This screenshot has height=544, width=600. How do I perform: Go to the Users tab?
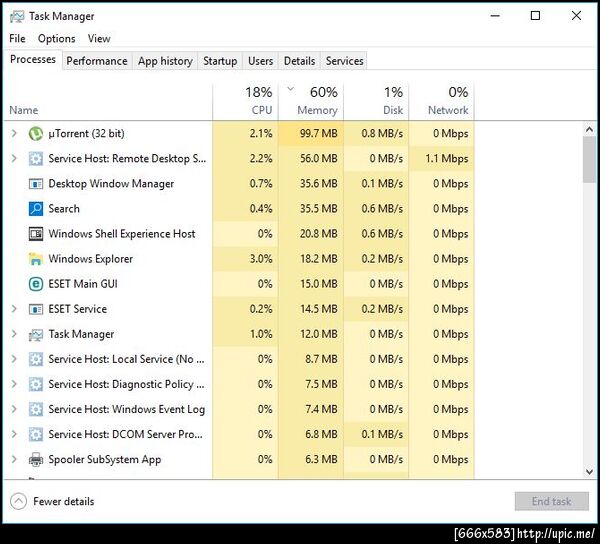point(261,61)
